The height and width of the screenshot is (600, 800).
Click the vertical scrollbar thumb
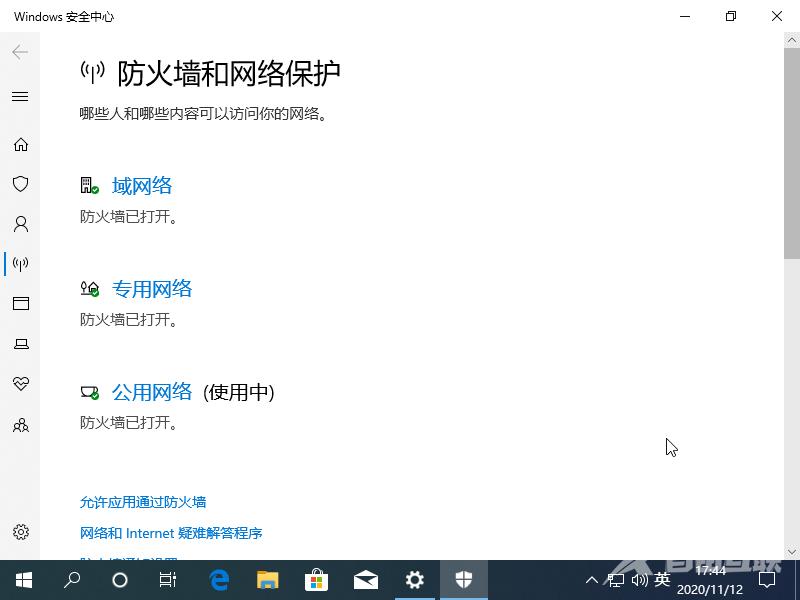[x=792, y=153]
